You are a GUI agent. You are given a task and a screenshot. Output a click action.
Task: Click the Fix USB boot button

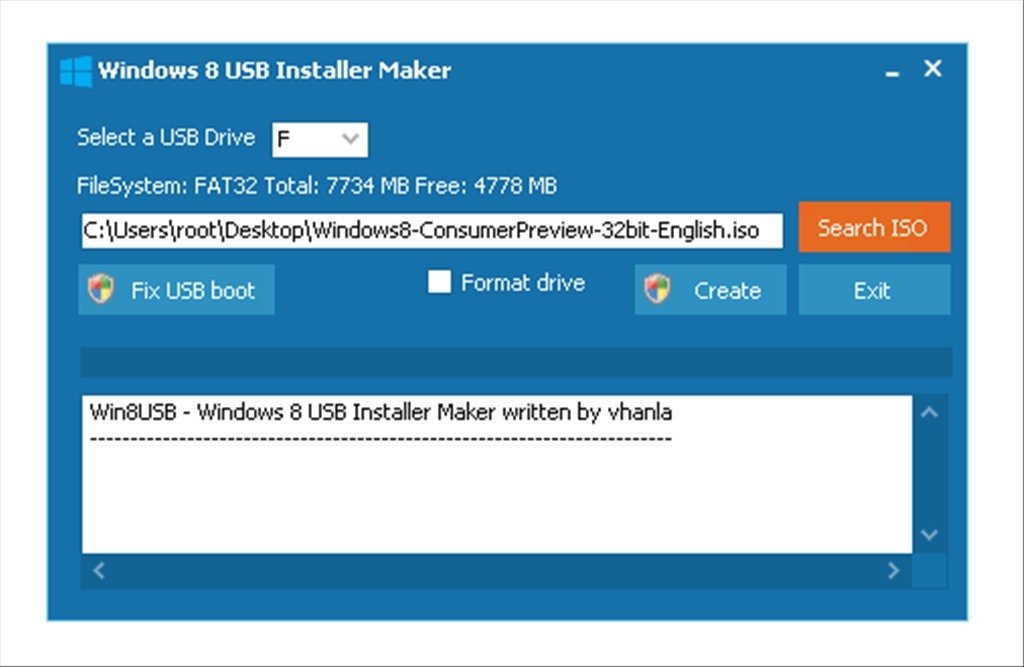pyautogui.click(x=176, y=290)
